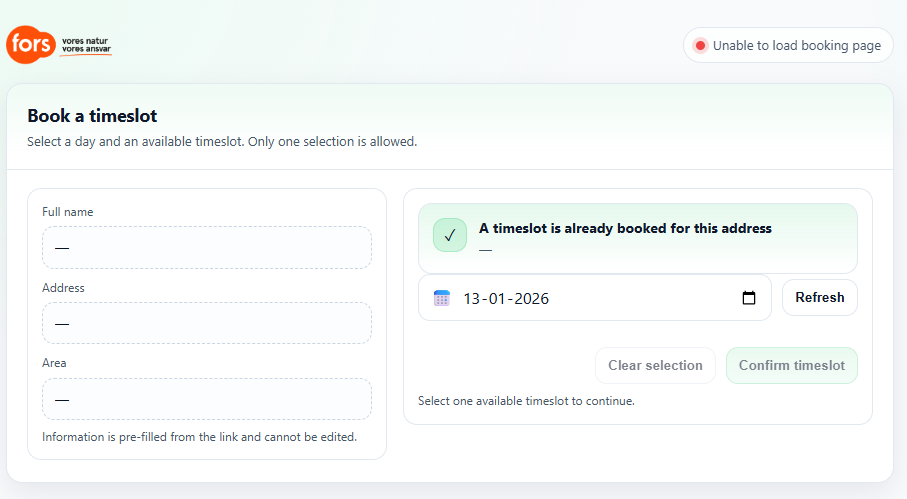Click the already booked timeslot message
The width and height of the screenshot is (907, 499).
(625, 228)
